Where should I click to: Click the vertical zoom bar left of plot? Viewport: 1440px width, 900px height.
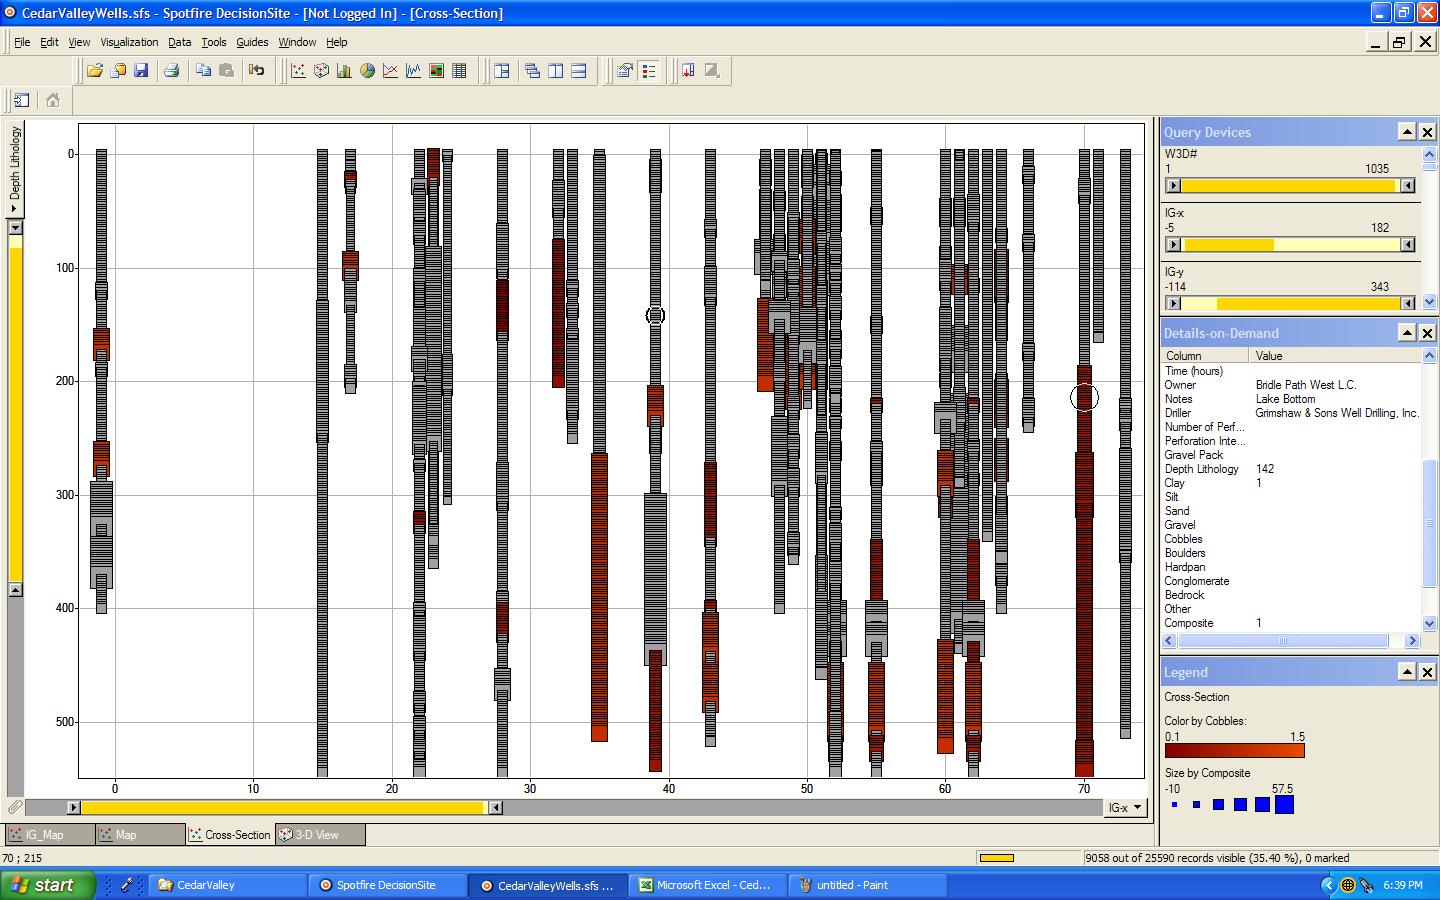[x=15, y=408]
